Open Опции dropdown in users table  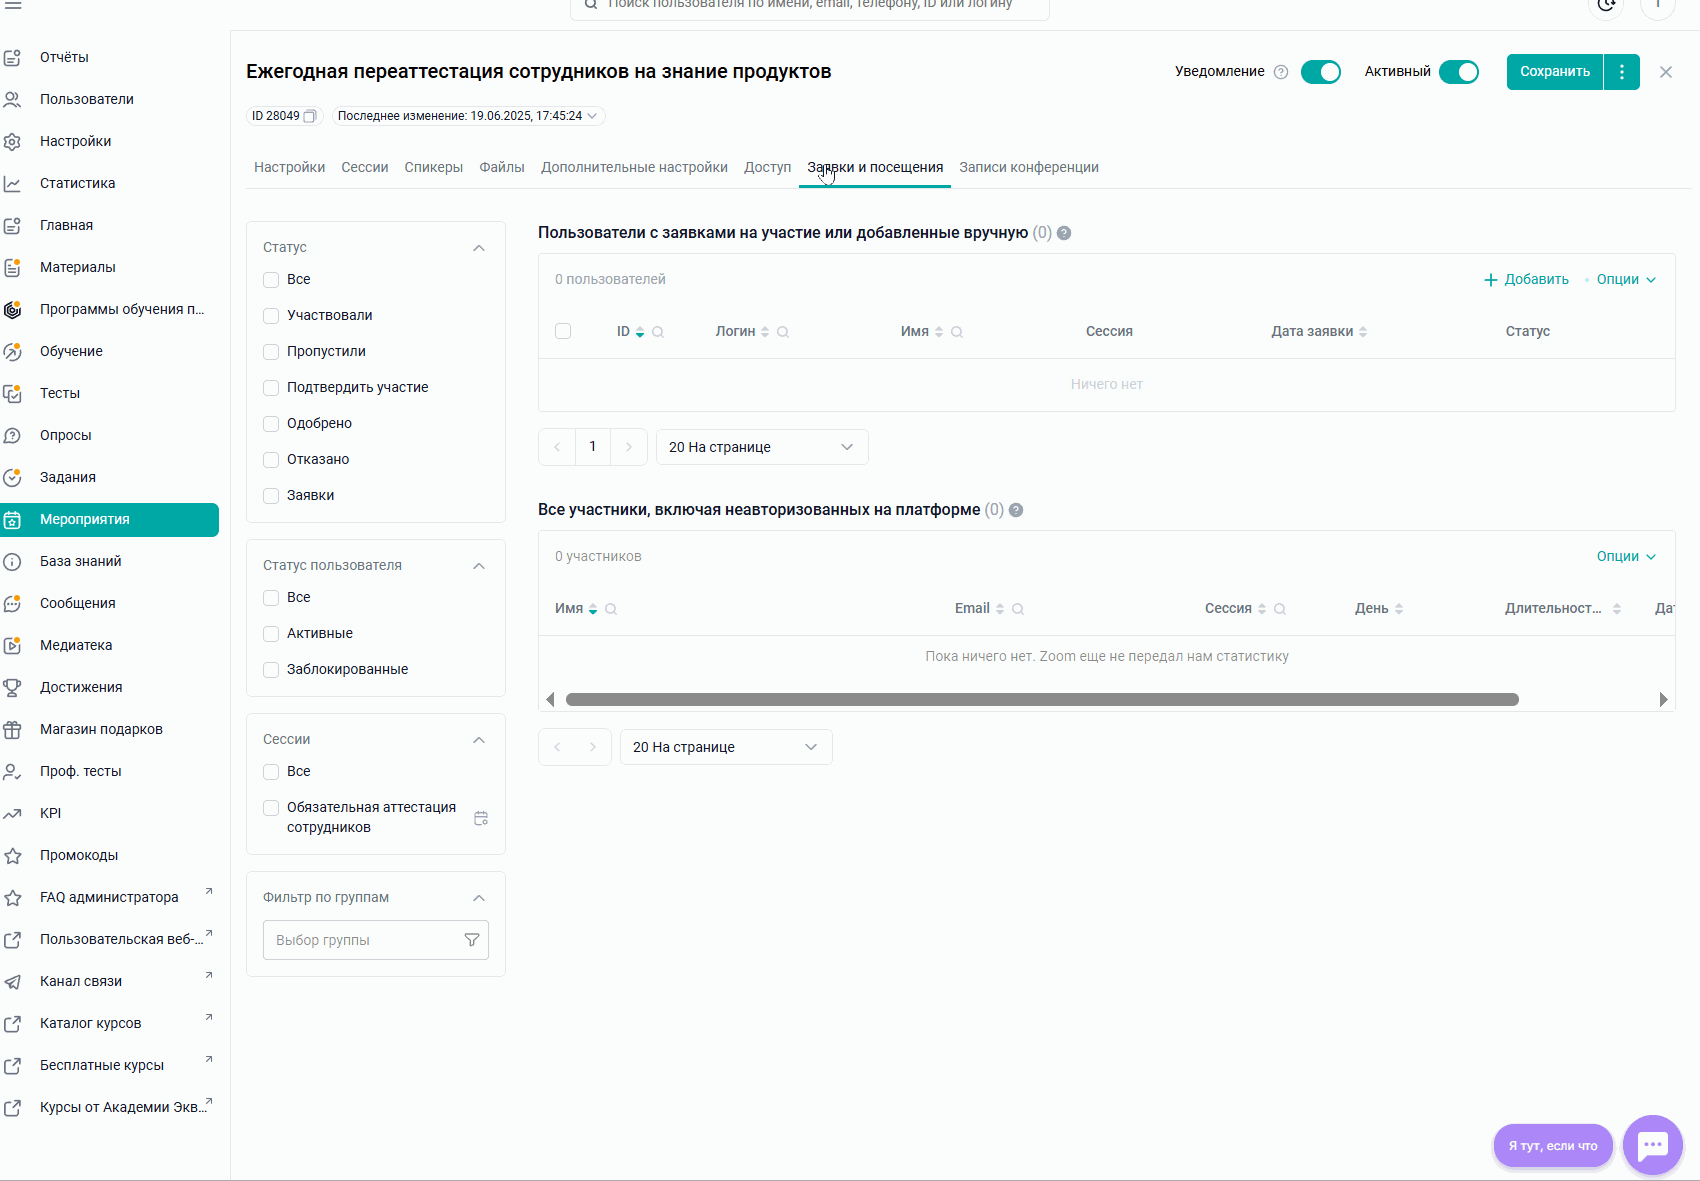tap(1626, 279)
